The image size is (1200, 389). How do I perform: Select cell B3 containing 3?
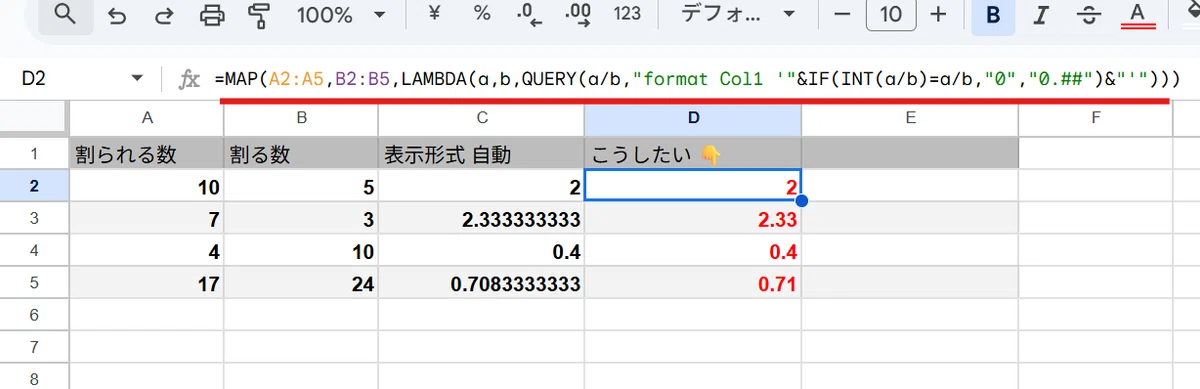click(x=300, y=218)
